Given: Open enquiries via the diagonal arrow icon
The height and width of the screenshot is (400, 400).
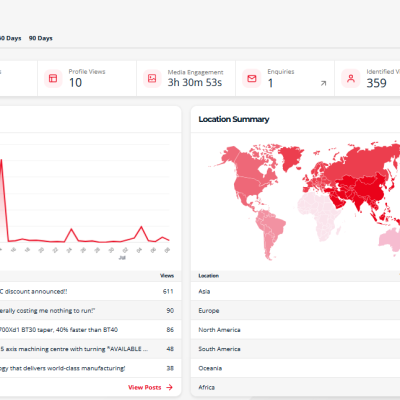Looking at the screenshot, I should click(323, 83).
